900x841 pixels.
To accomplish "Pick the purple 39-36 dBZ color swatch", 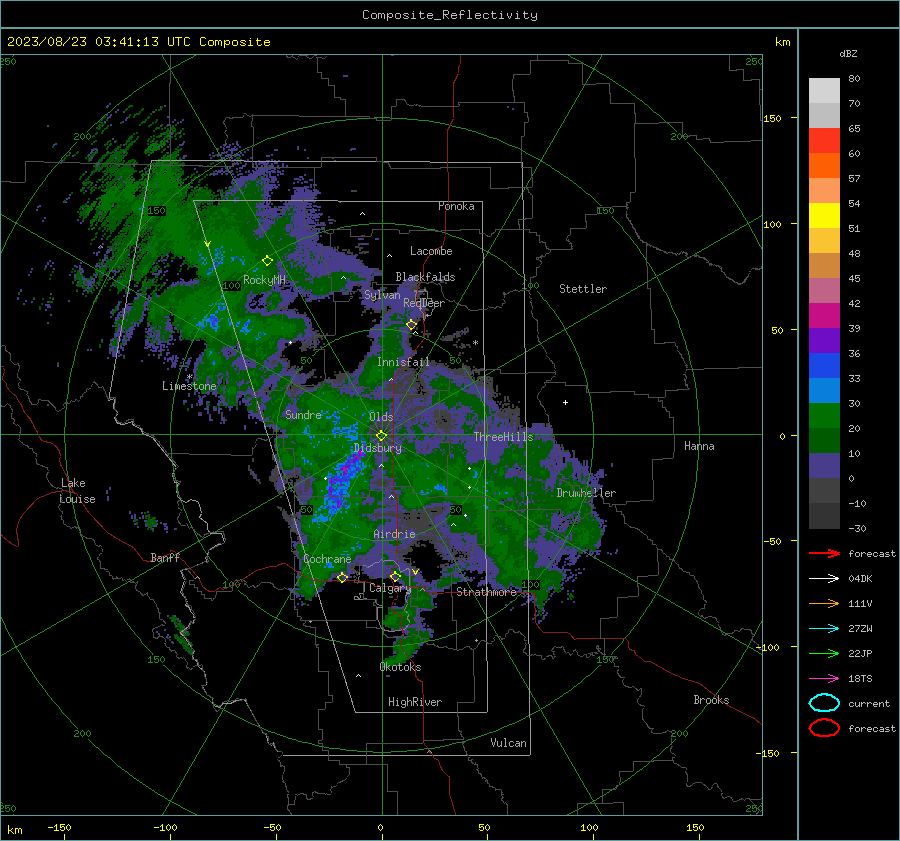I will (824, 341).
